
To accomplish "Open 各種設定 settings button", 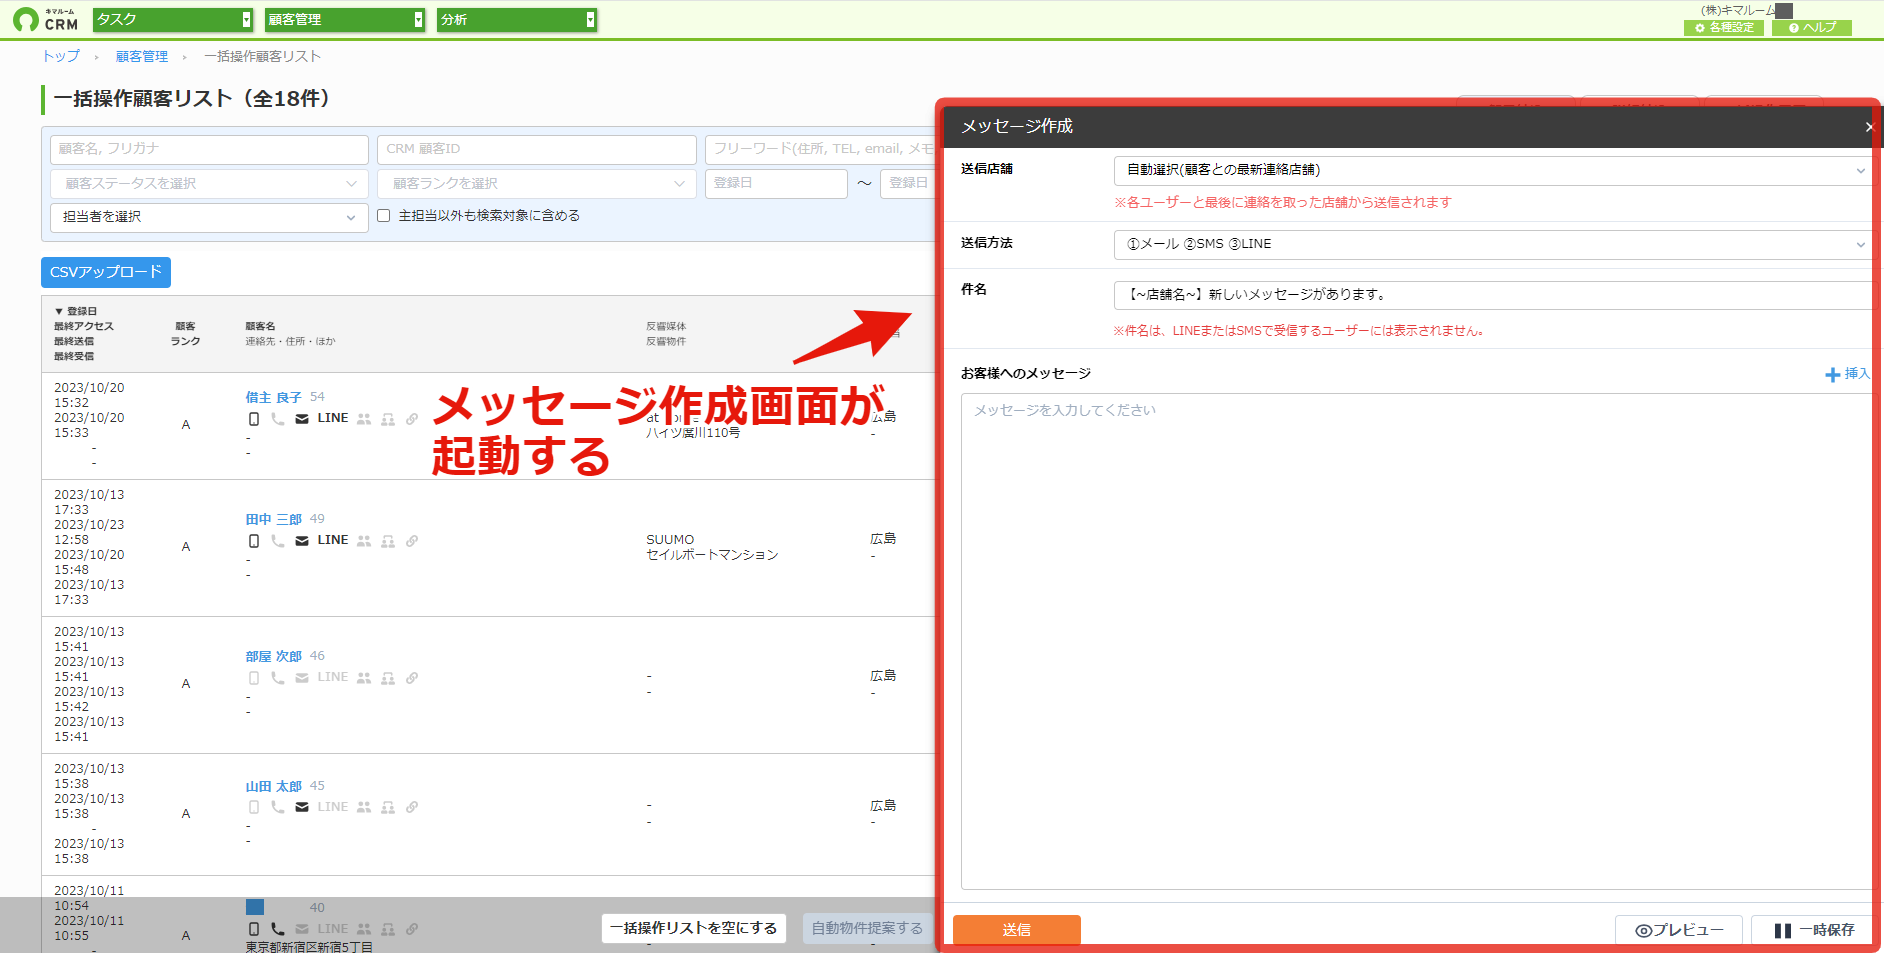I will [x=1724, y=28].
